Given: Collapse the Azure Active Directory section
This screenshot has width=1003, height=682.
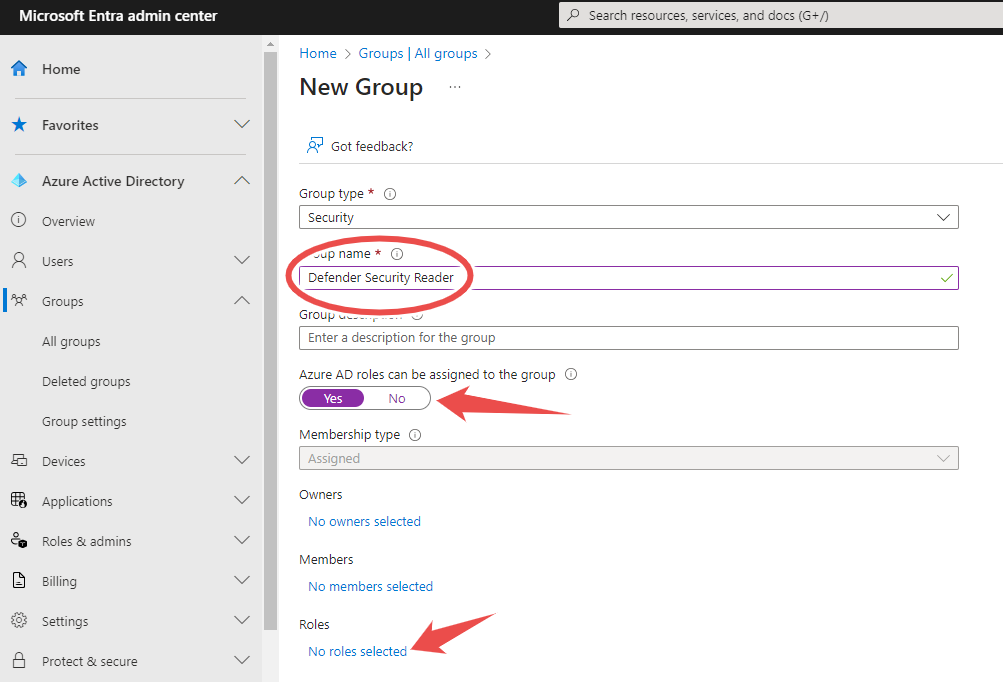Looking at the screenshot, I should click(x=242, y=180).
